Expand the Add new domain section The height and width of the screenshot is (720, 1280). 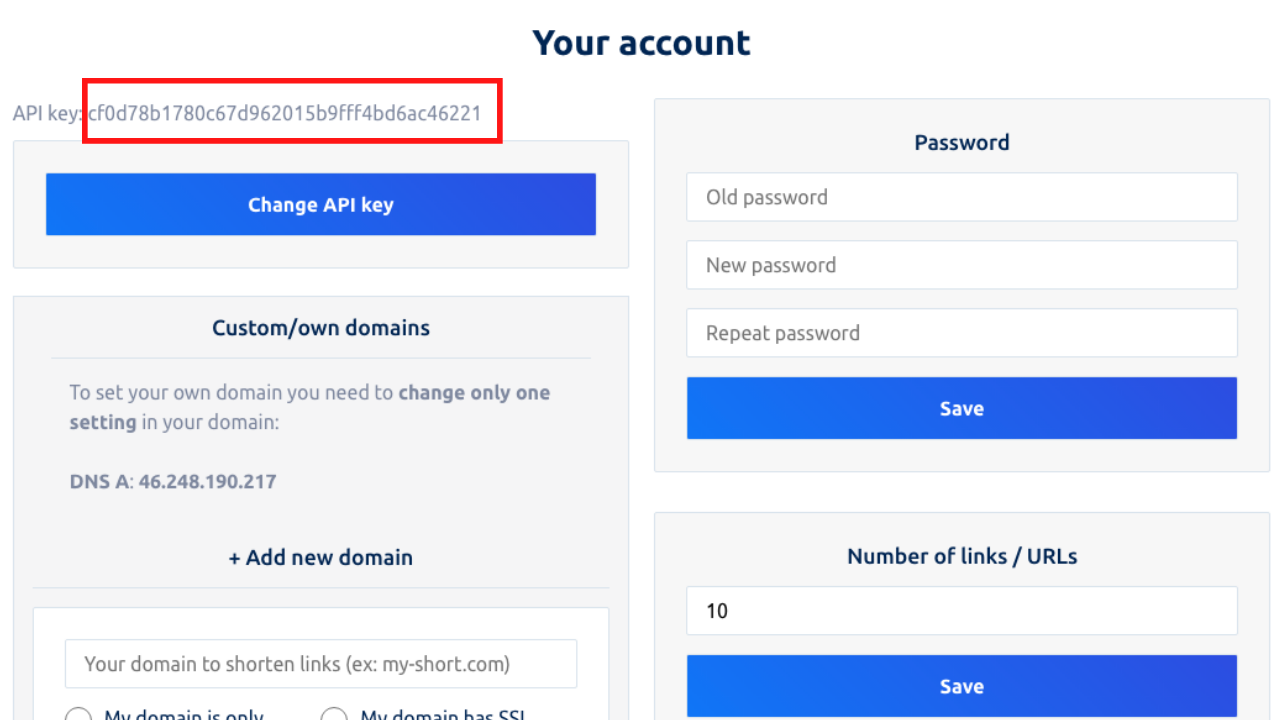point(320,557)
